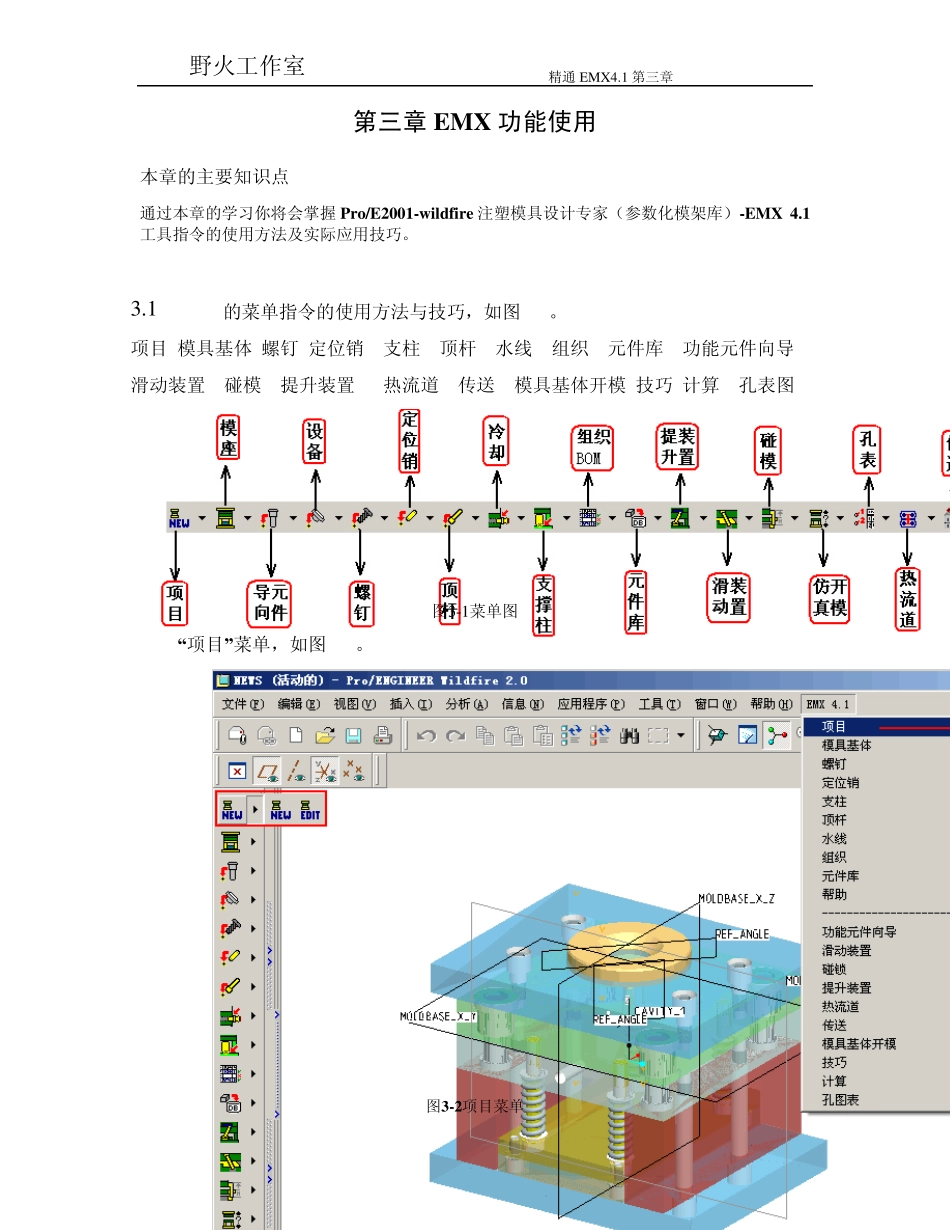The width and height of the screenshot is (950, 1230).
Task: Click NEW project icon in vertical EMX sidebar
Action: click(232, 810)
